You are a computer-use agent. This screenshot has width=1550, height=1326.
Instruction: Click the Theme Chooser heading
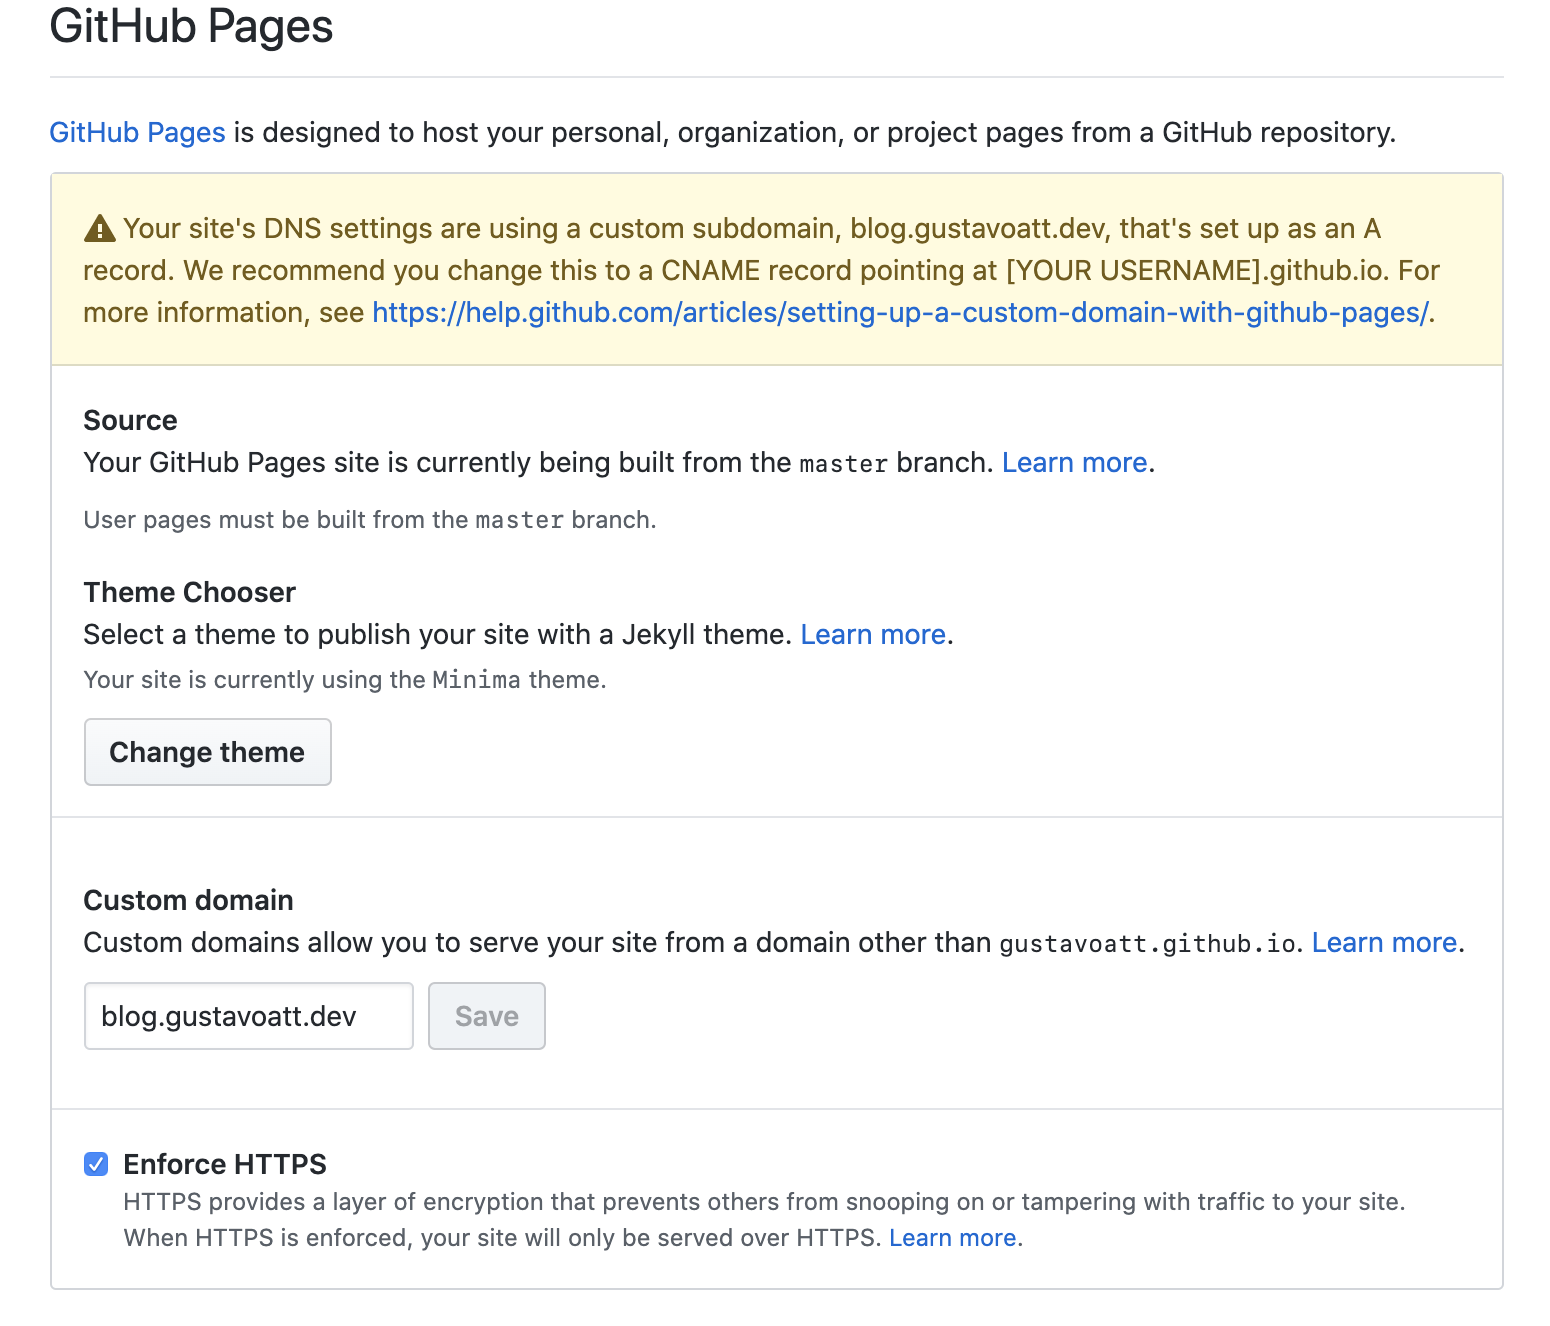pos(189,592)
